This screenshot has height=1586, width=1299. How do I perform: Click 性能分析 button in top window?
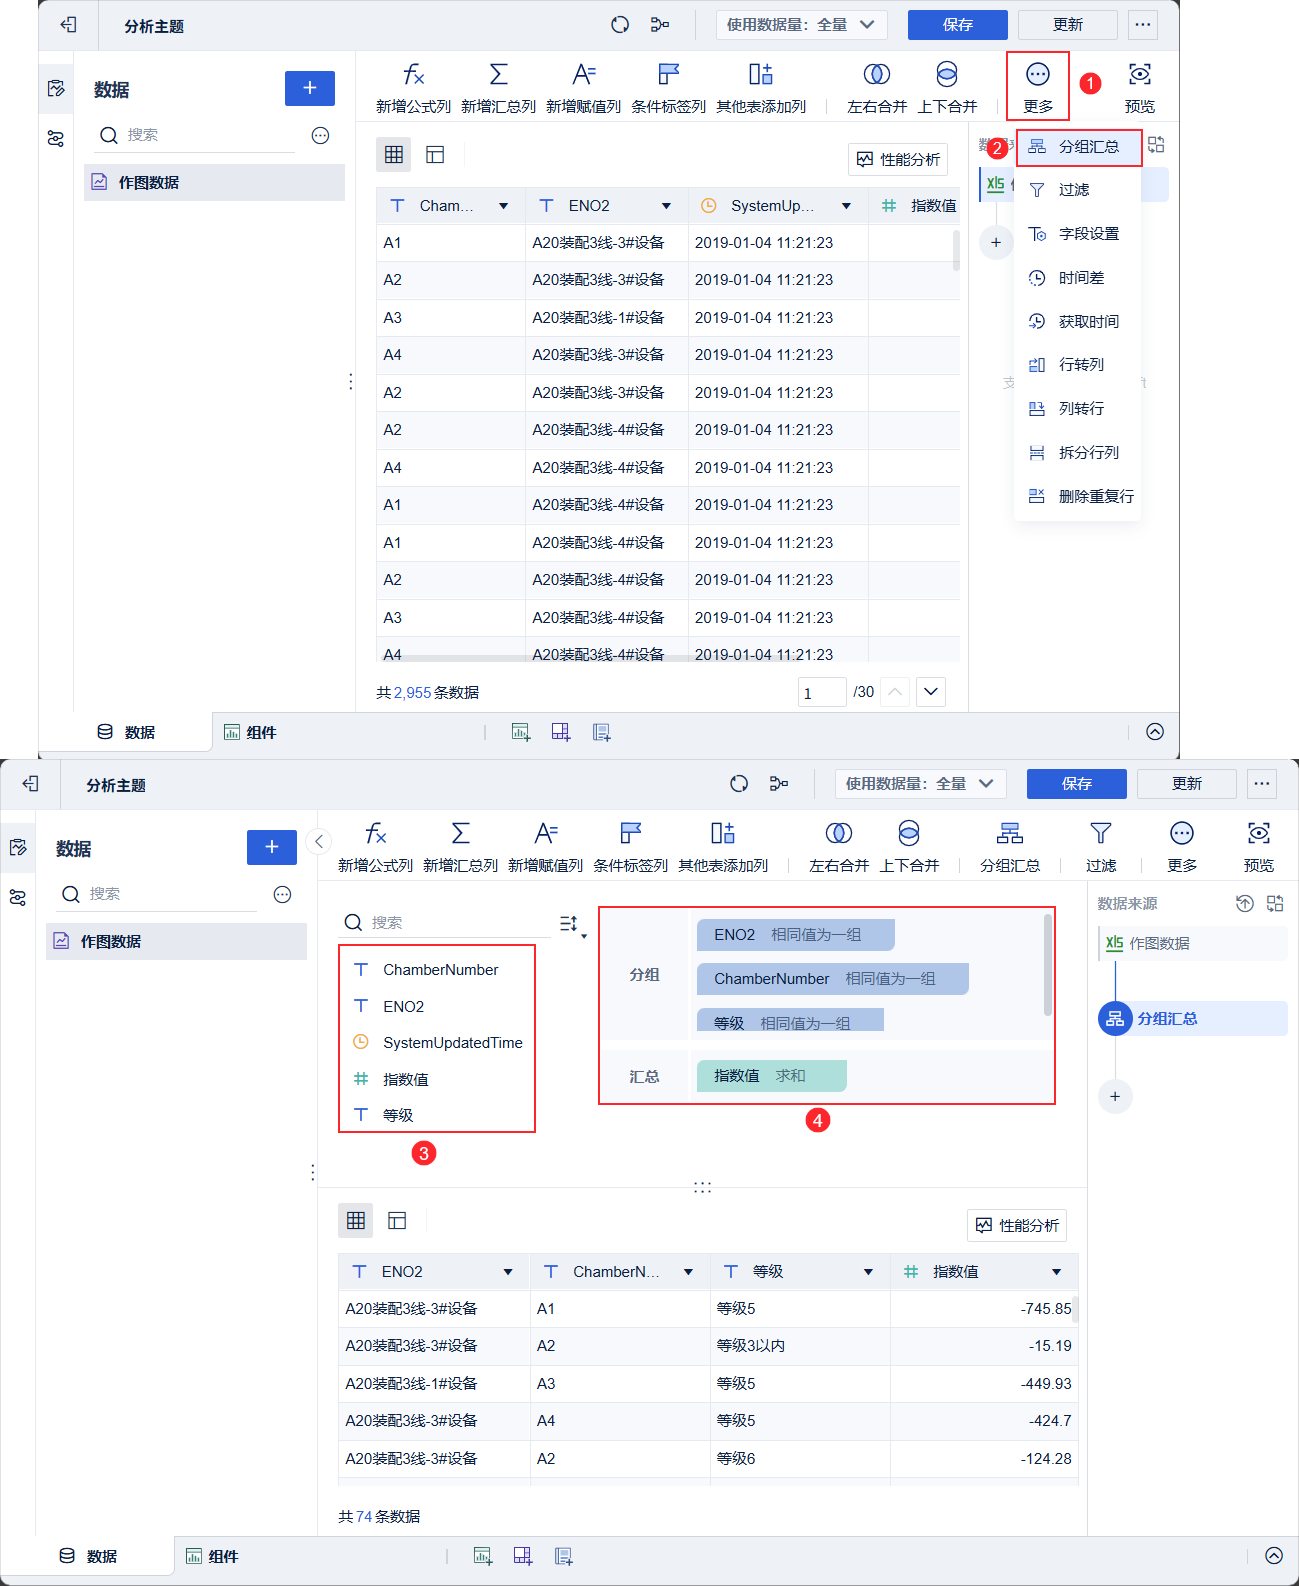[898, 159]
